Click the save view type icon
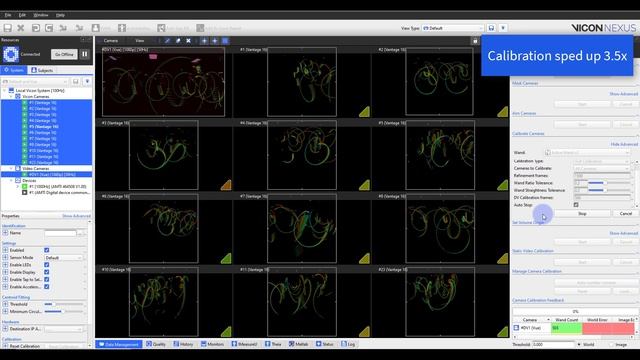Viewport: 640px width, 360px height. (x=491, y=28)
